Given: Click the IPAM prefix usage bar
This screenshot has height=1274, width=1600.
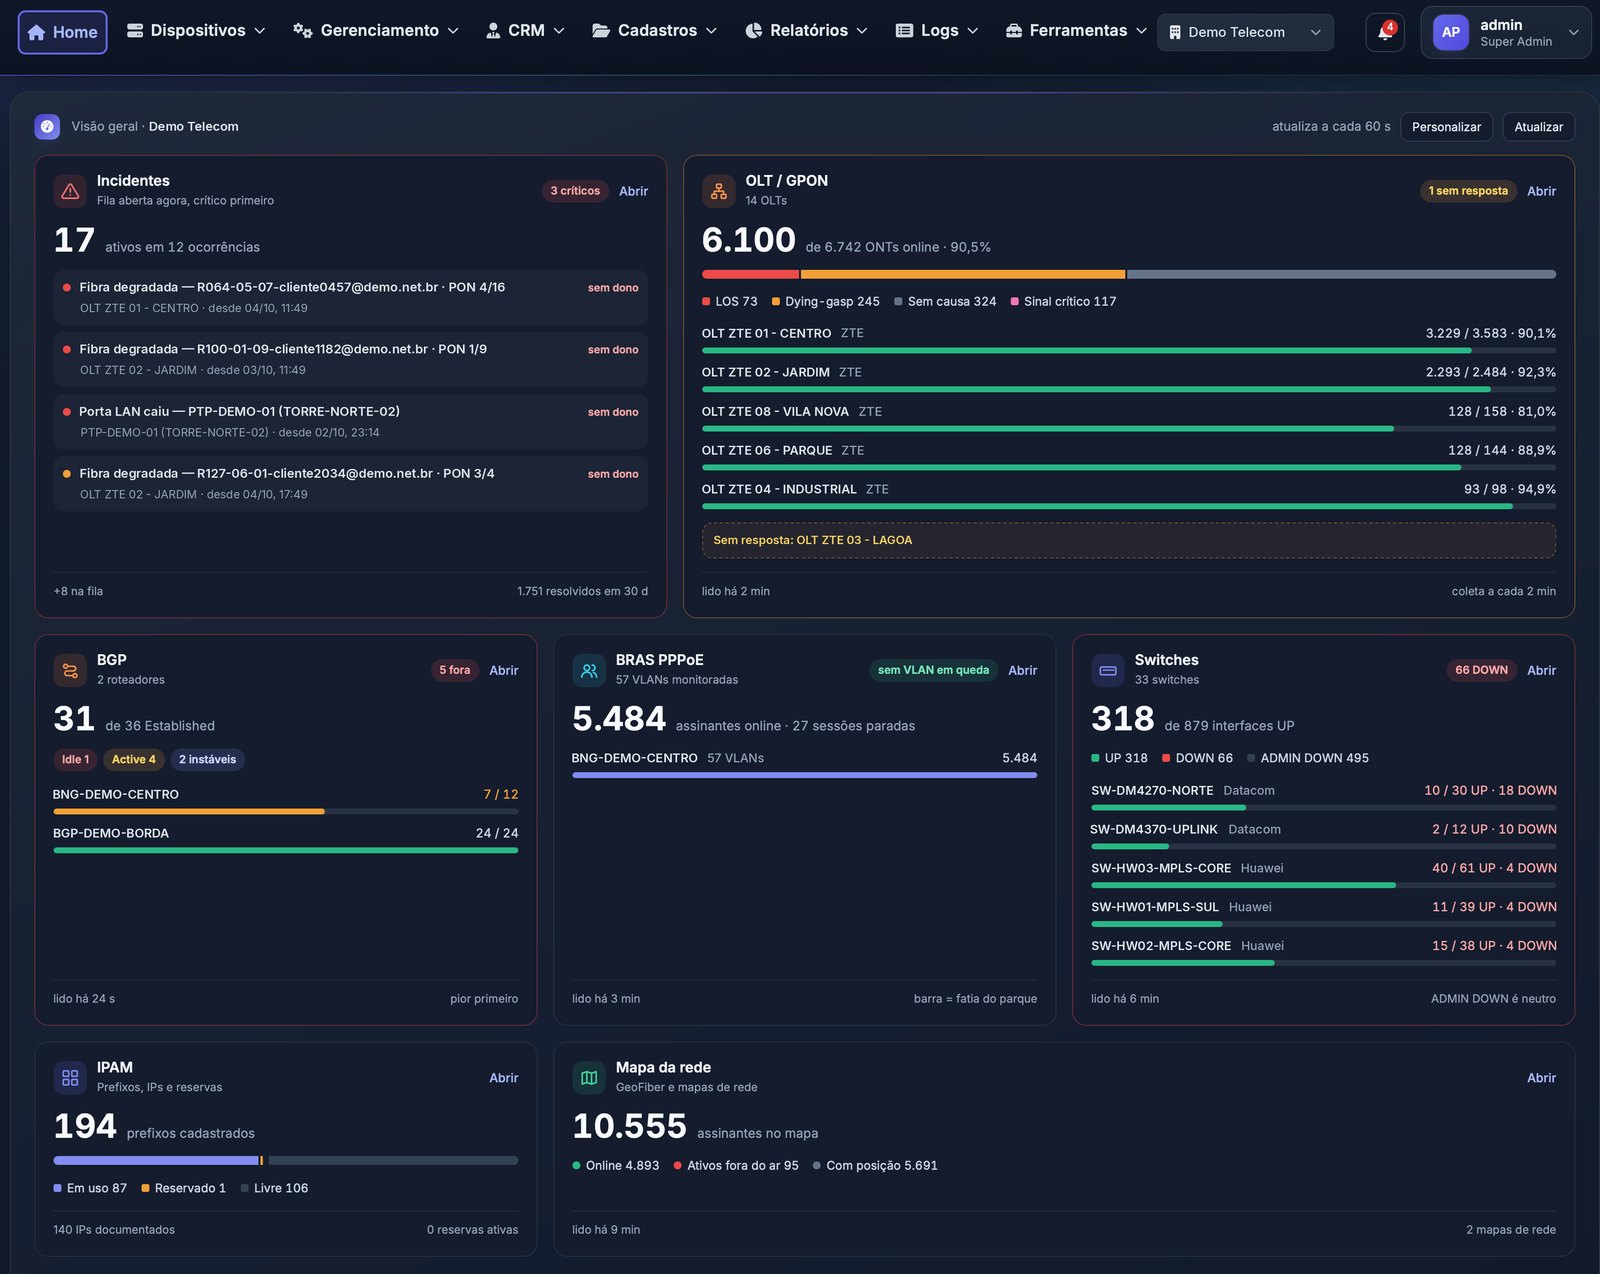Looking at the screenshot, I should [285, 1160].
